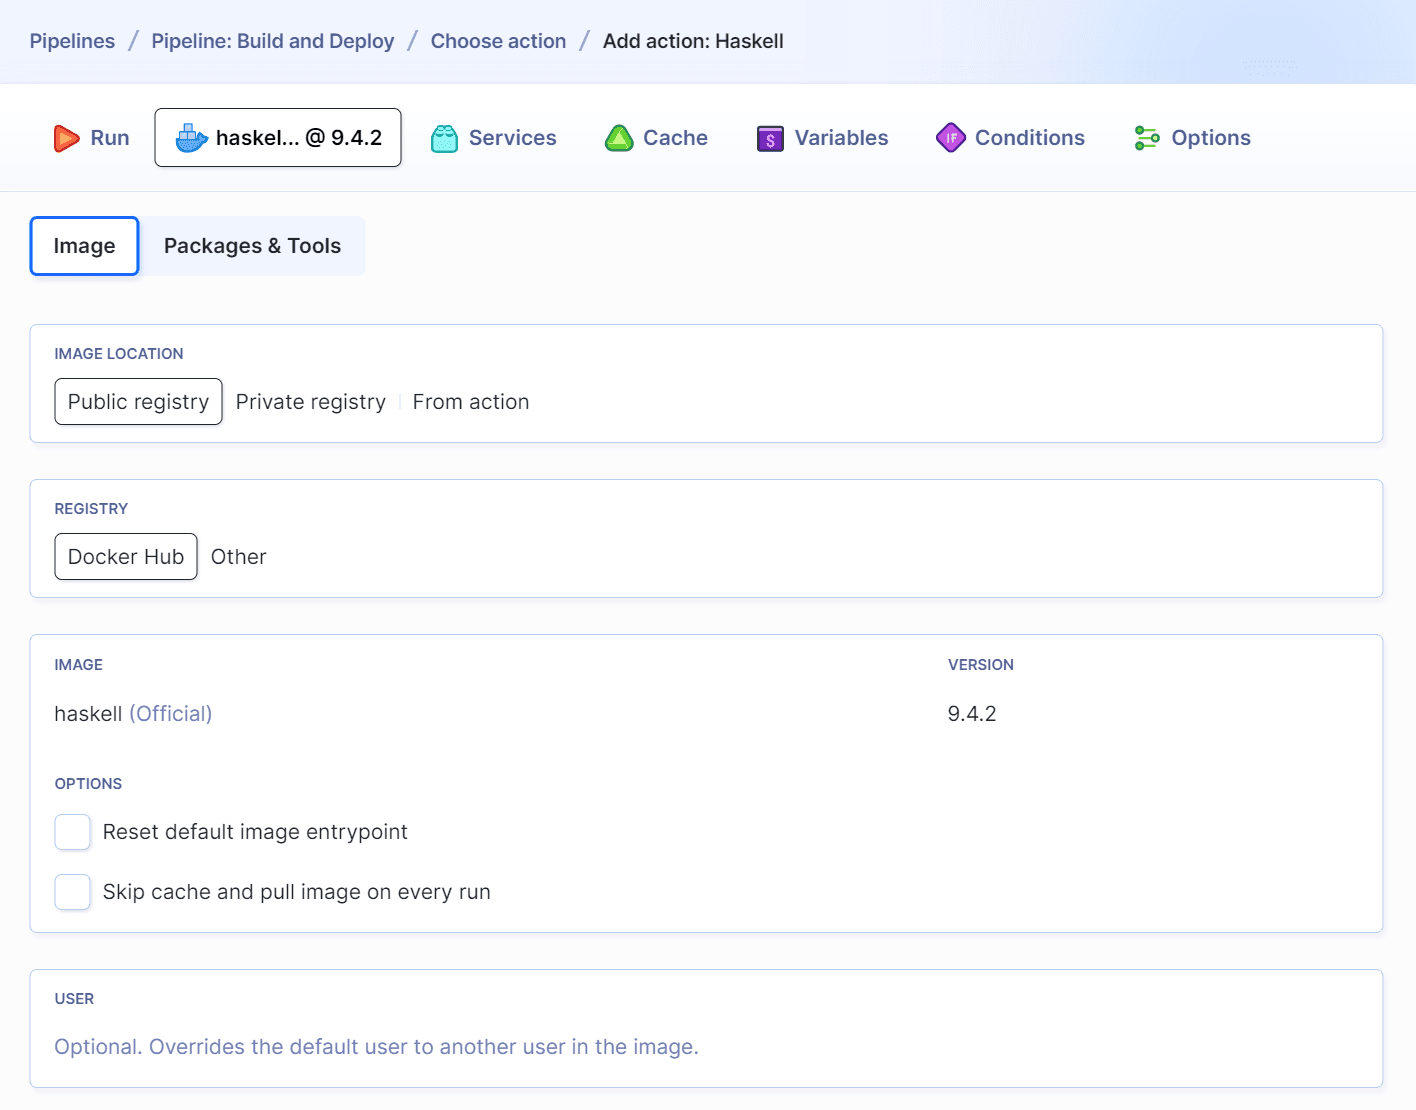Select Docker Hub as the registry

click(x=125, y=557)
